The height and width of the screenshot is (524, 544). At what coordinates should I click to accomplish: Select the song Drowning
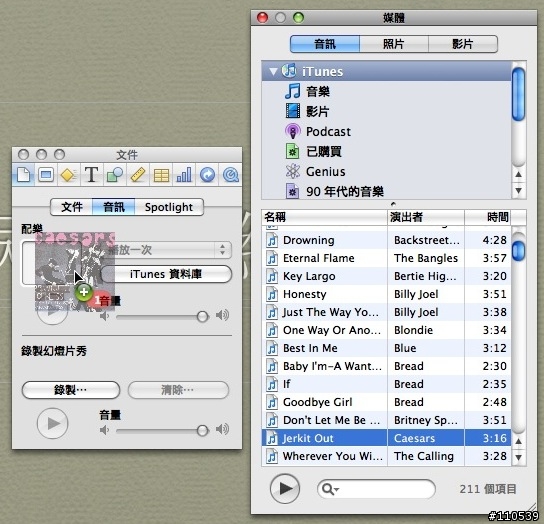(386, 240)
